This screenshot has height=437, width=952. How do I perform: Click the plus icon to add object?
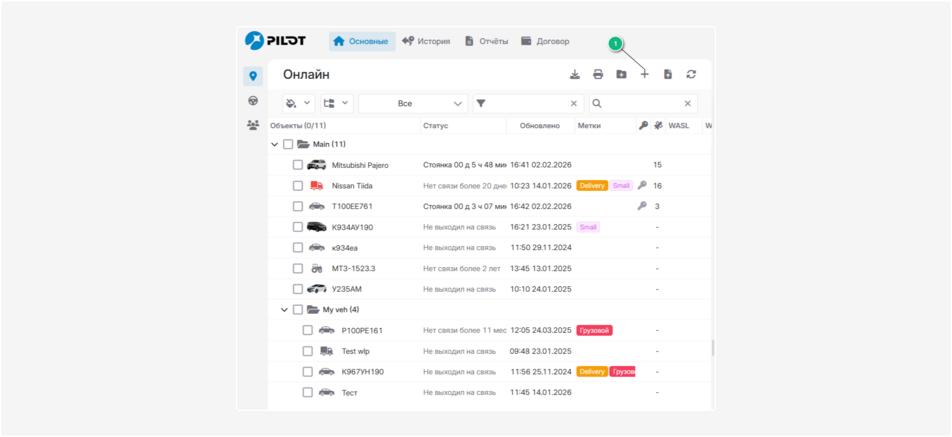pyautogui.click(x=645, y=75)
